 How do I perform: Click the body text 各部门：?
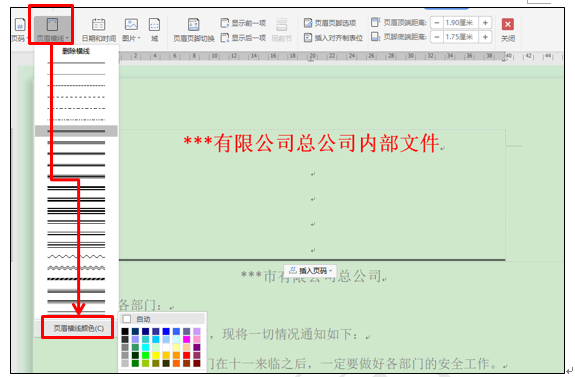coord(140,305)
